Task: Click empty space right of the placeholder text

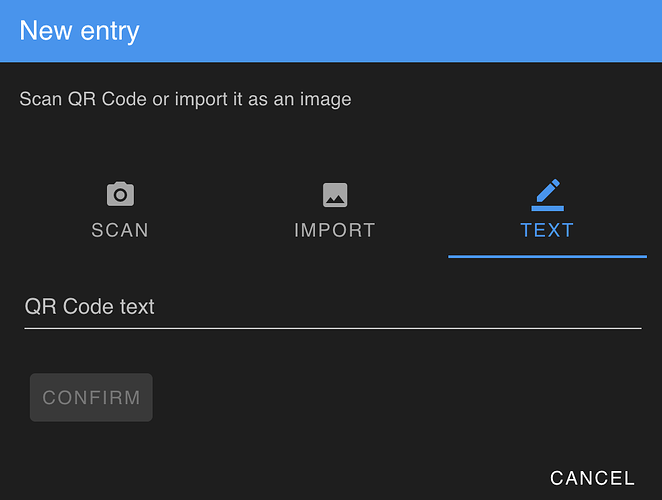Action: pyautogui.click(x=398, y=307)
